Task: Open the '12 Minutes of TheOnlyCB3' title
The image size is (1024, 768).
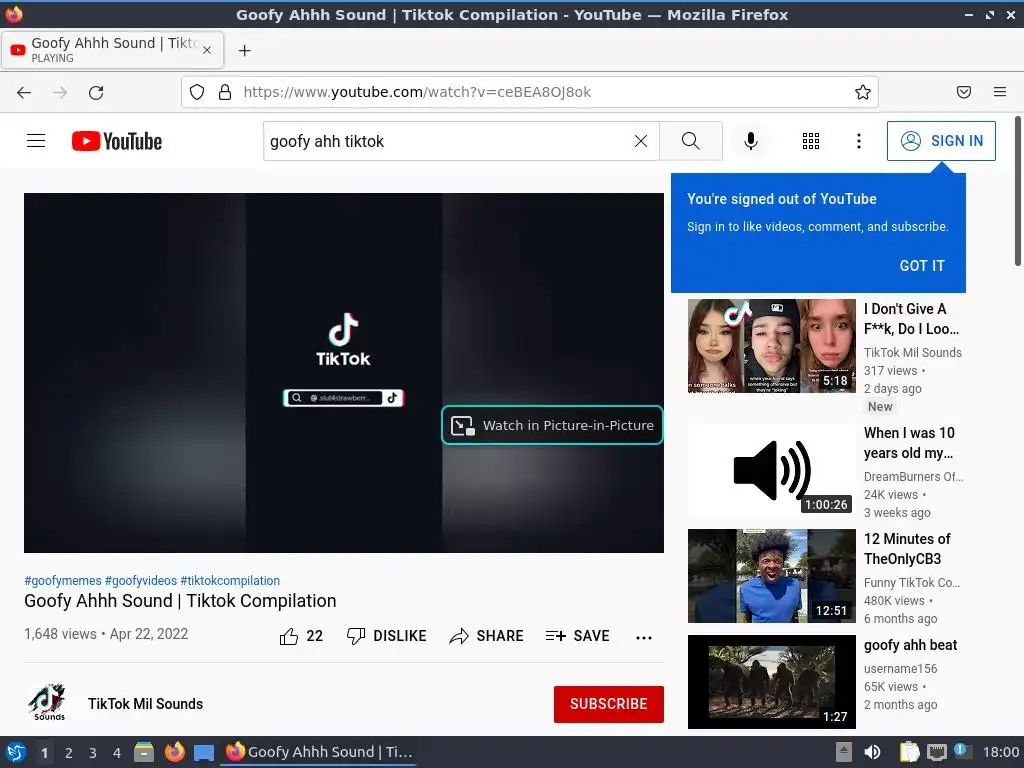Action: (x=907, y=549)
